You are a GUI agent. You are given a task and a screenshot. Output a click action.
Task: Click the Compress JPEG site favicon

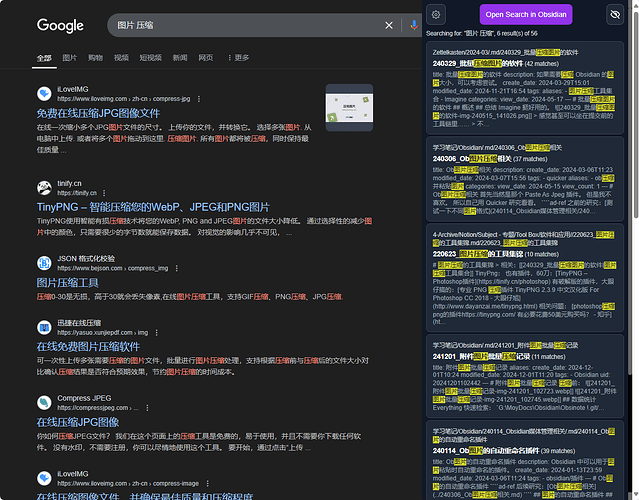click(x=44, y=403)
